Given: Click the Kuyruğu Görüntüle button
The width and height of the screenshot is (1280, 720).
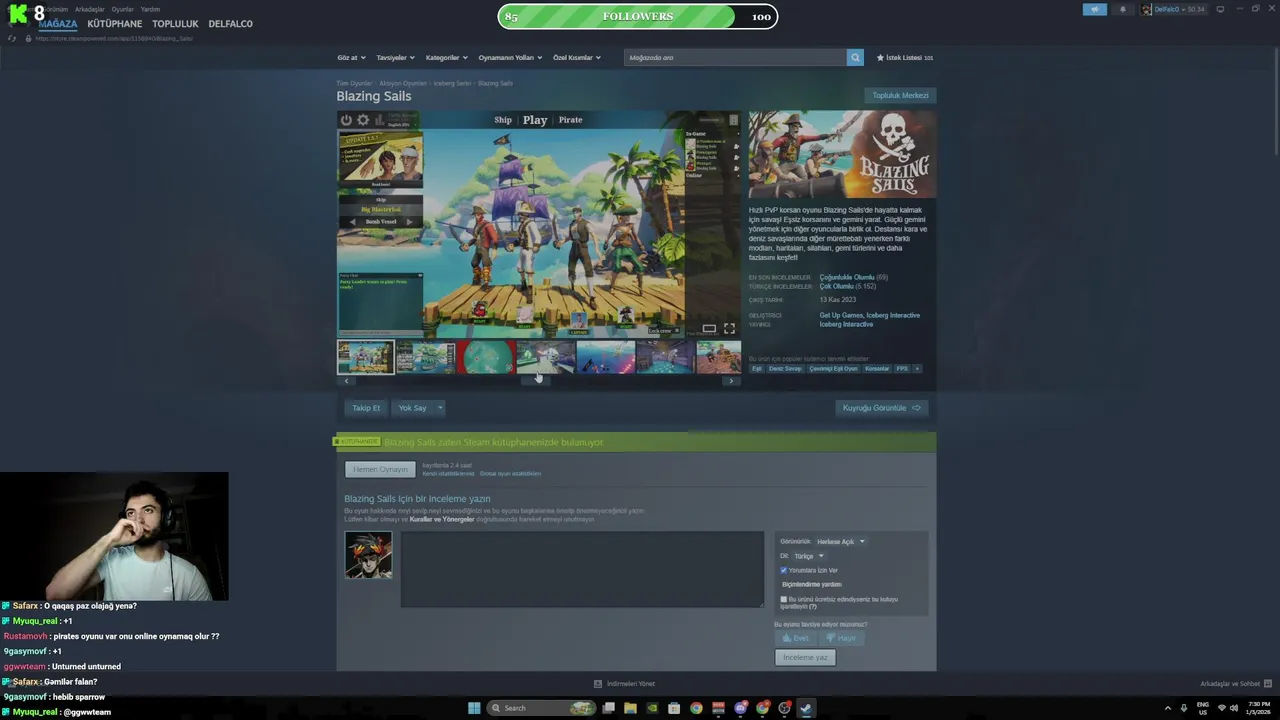Looking at the screenshot, I should 881,408.
